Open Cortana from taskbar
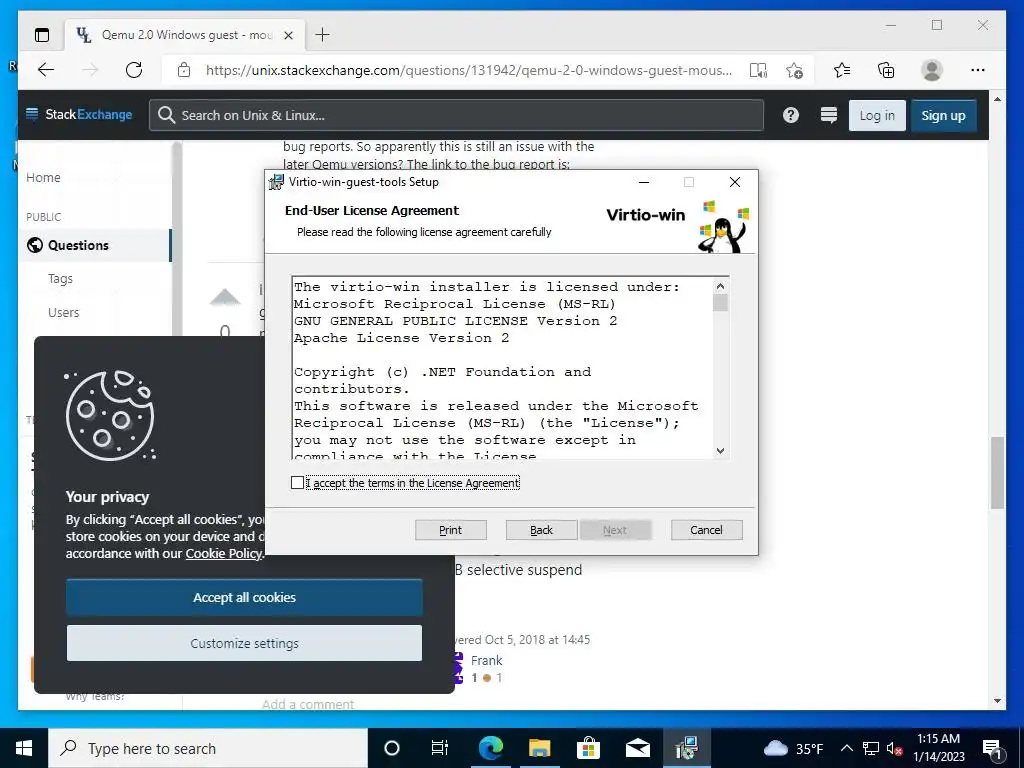 coord(392,748)
